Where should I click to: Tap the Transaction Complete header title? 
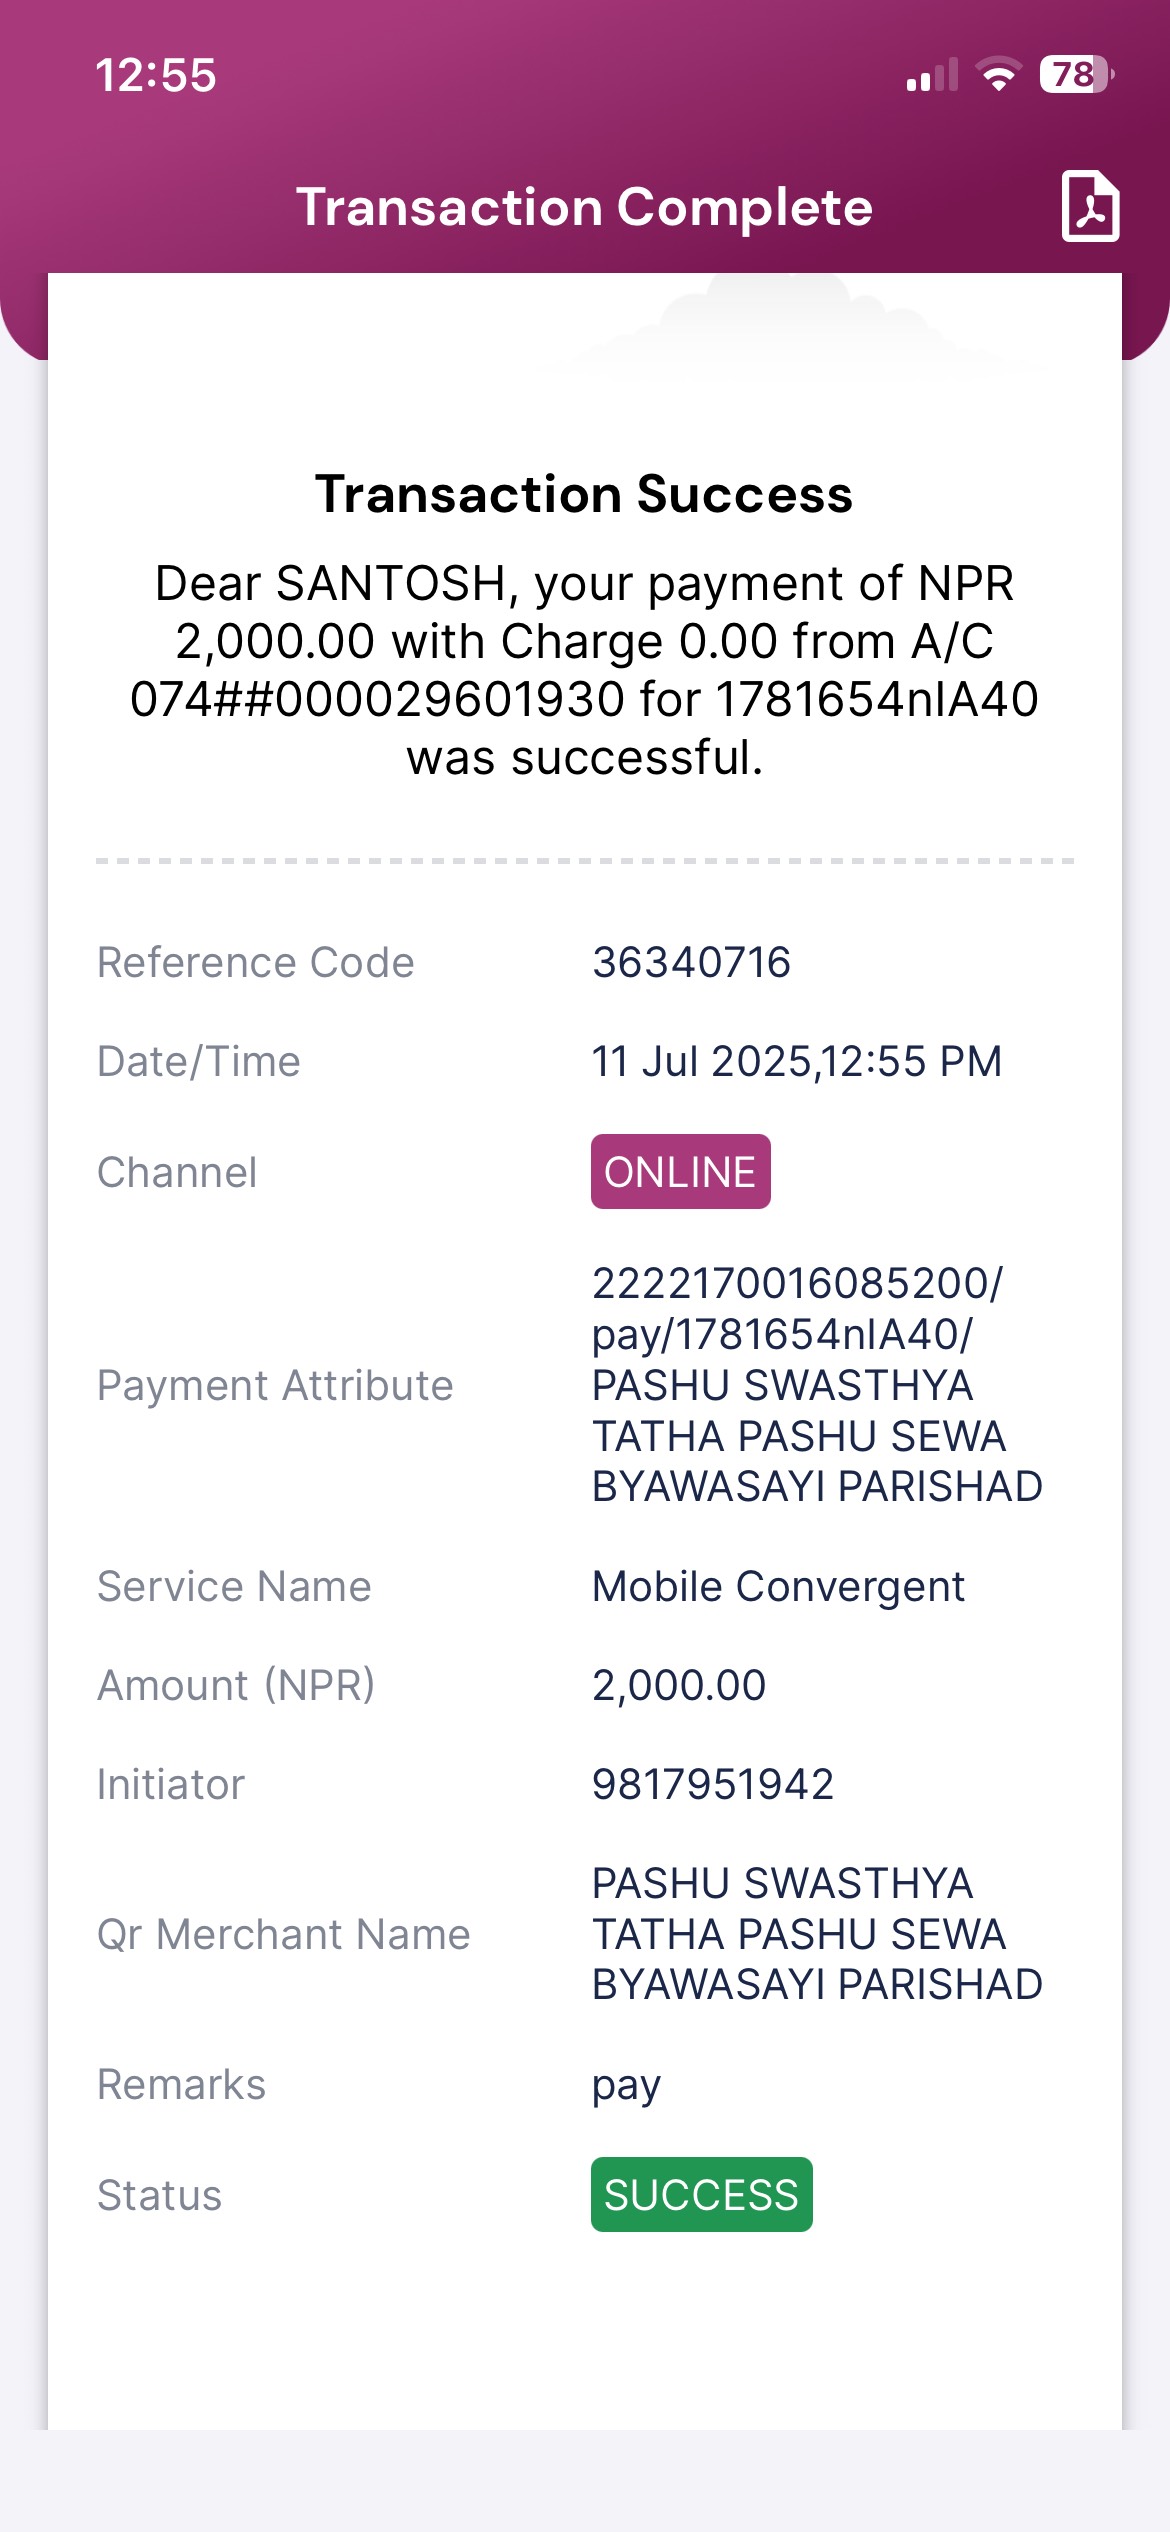click(585, 208)
